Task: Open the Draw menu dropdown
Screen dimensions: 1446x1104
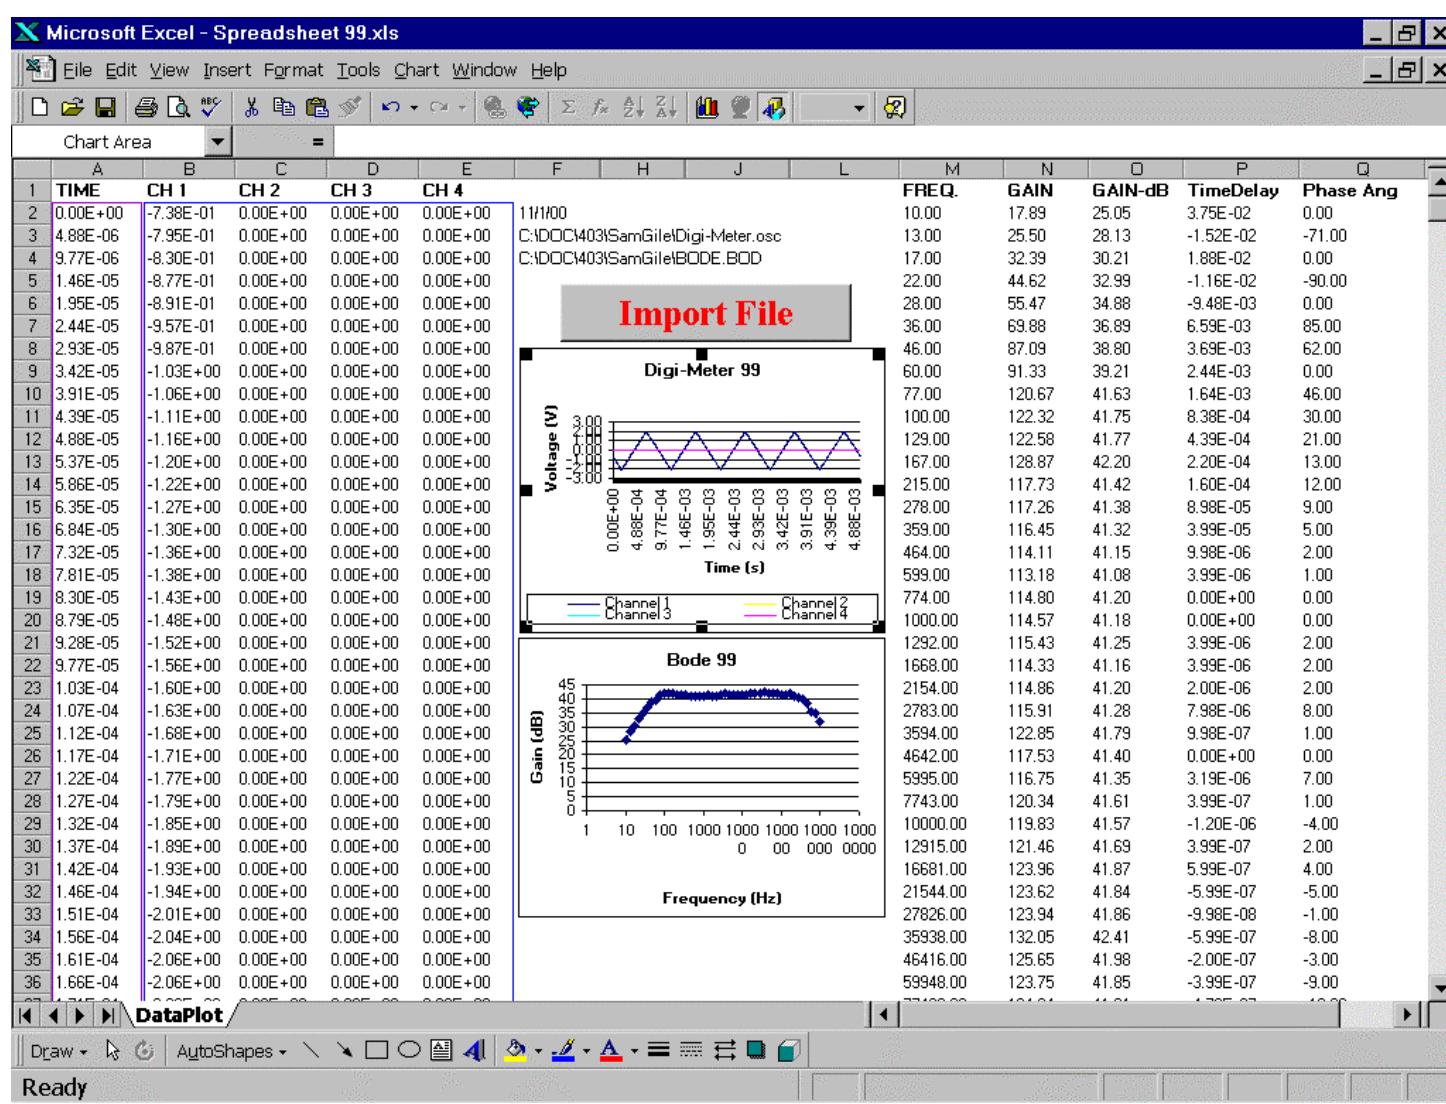Action: click(58, 1051)
